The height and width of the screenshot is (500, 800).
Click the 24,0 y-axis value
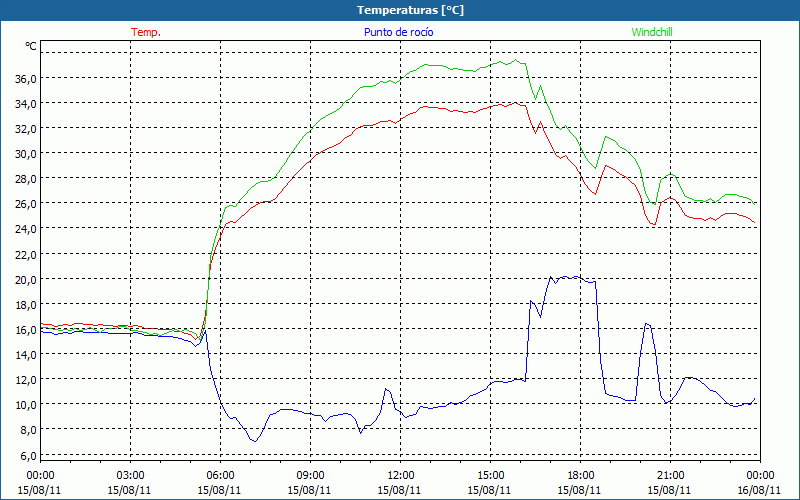(26, 229)
